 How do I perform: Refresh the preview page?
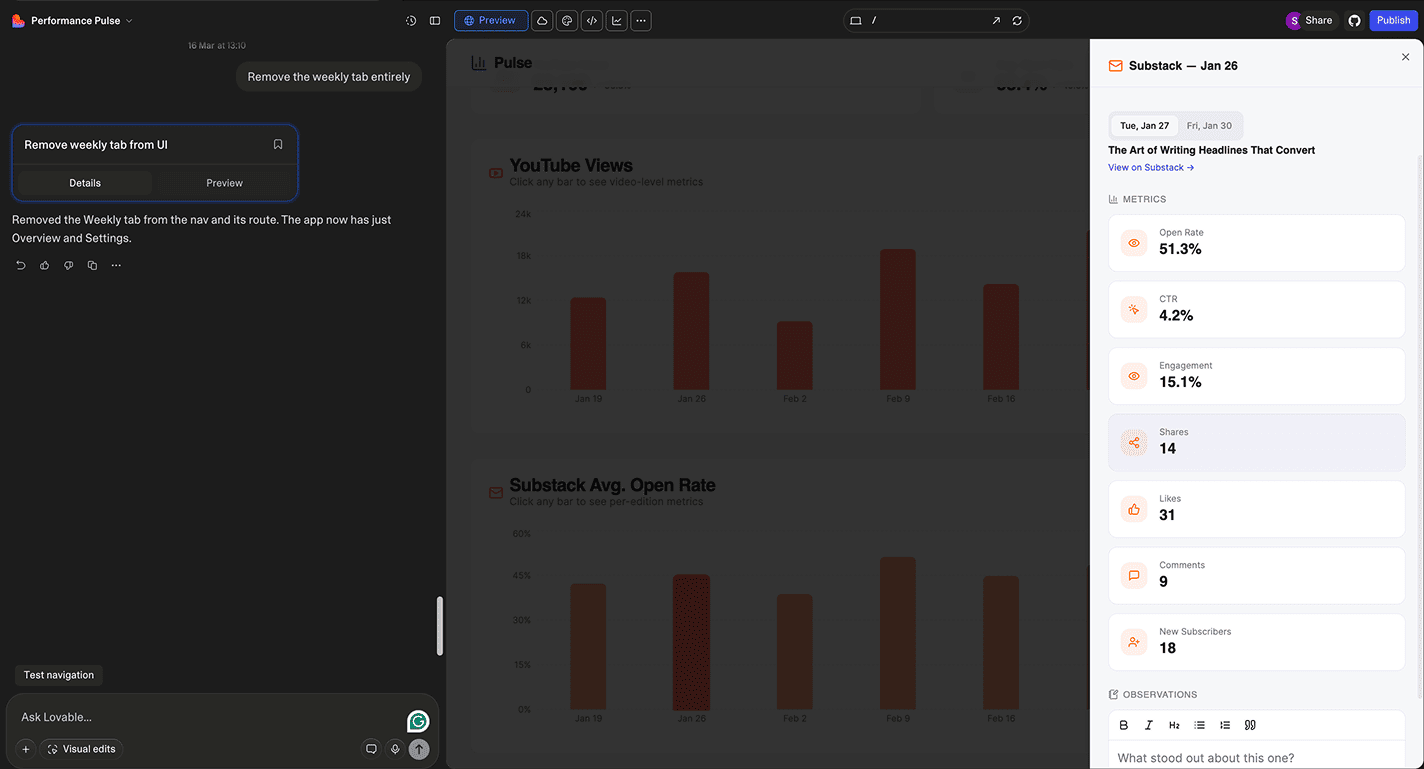coord(1017,20)
